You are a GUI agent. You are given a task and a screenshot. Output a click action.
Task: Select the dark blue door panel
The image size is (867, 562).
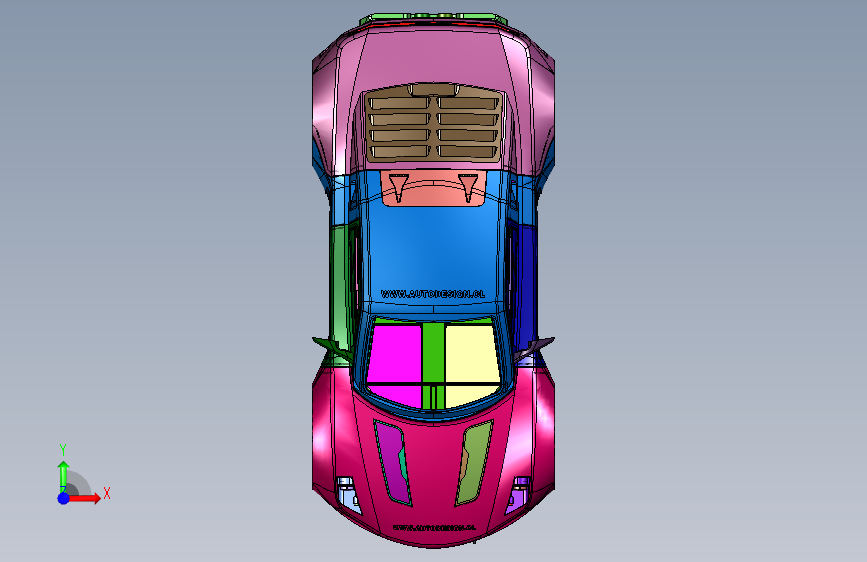[x=526, y=288]
